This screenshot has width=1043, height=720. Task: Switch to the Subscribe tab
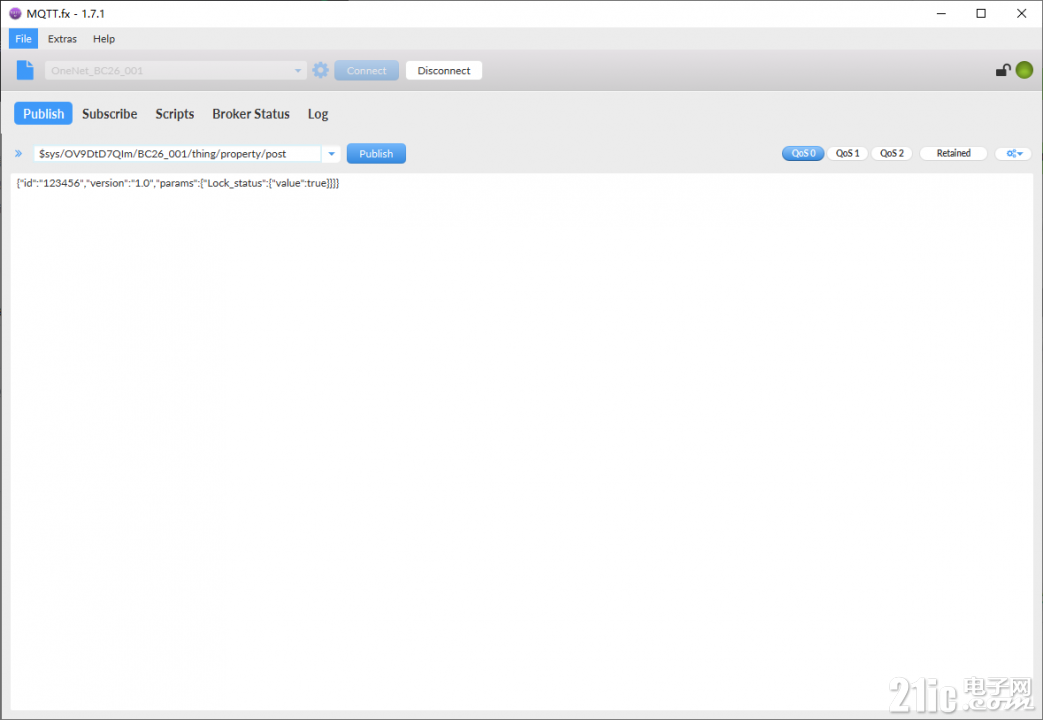point(110,114)
